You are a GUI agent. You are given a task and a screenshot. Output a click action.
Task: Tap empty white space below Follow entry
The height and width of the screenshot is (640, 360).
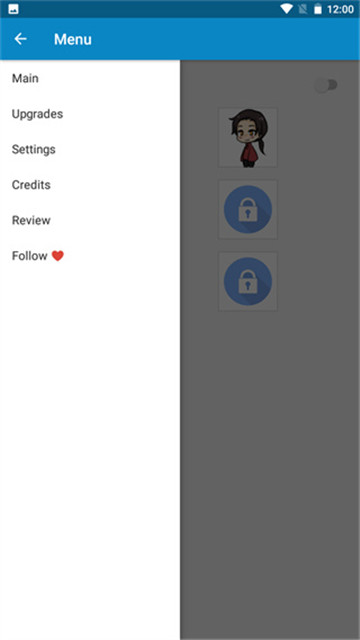90,449
